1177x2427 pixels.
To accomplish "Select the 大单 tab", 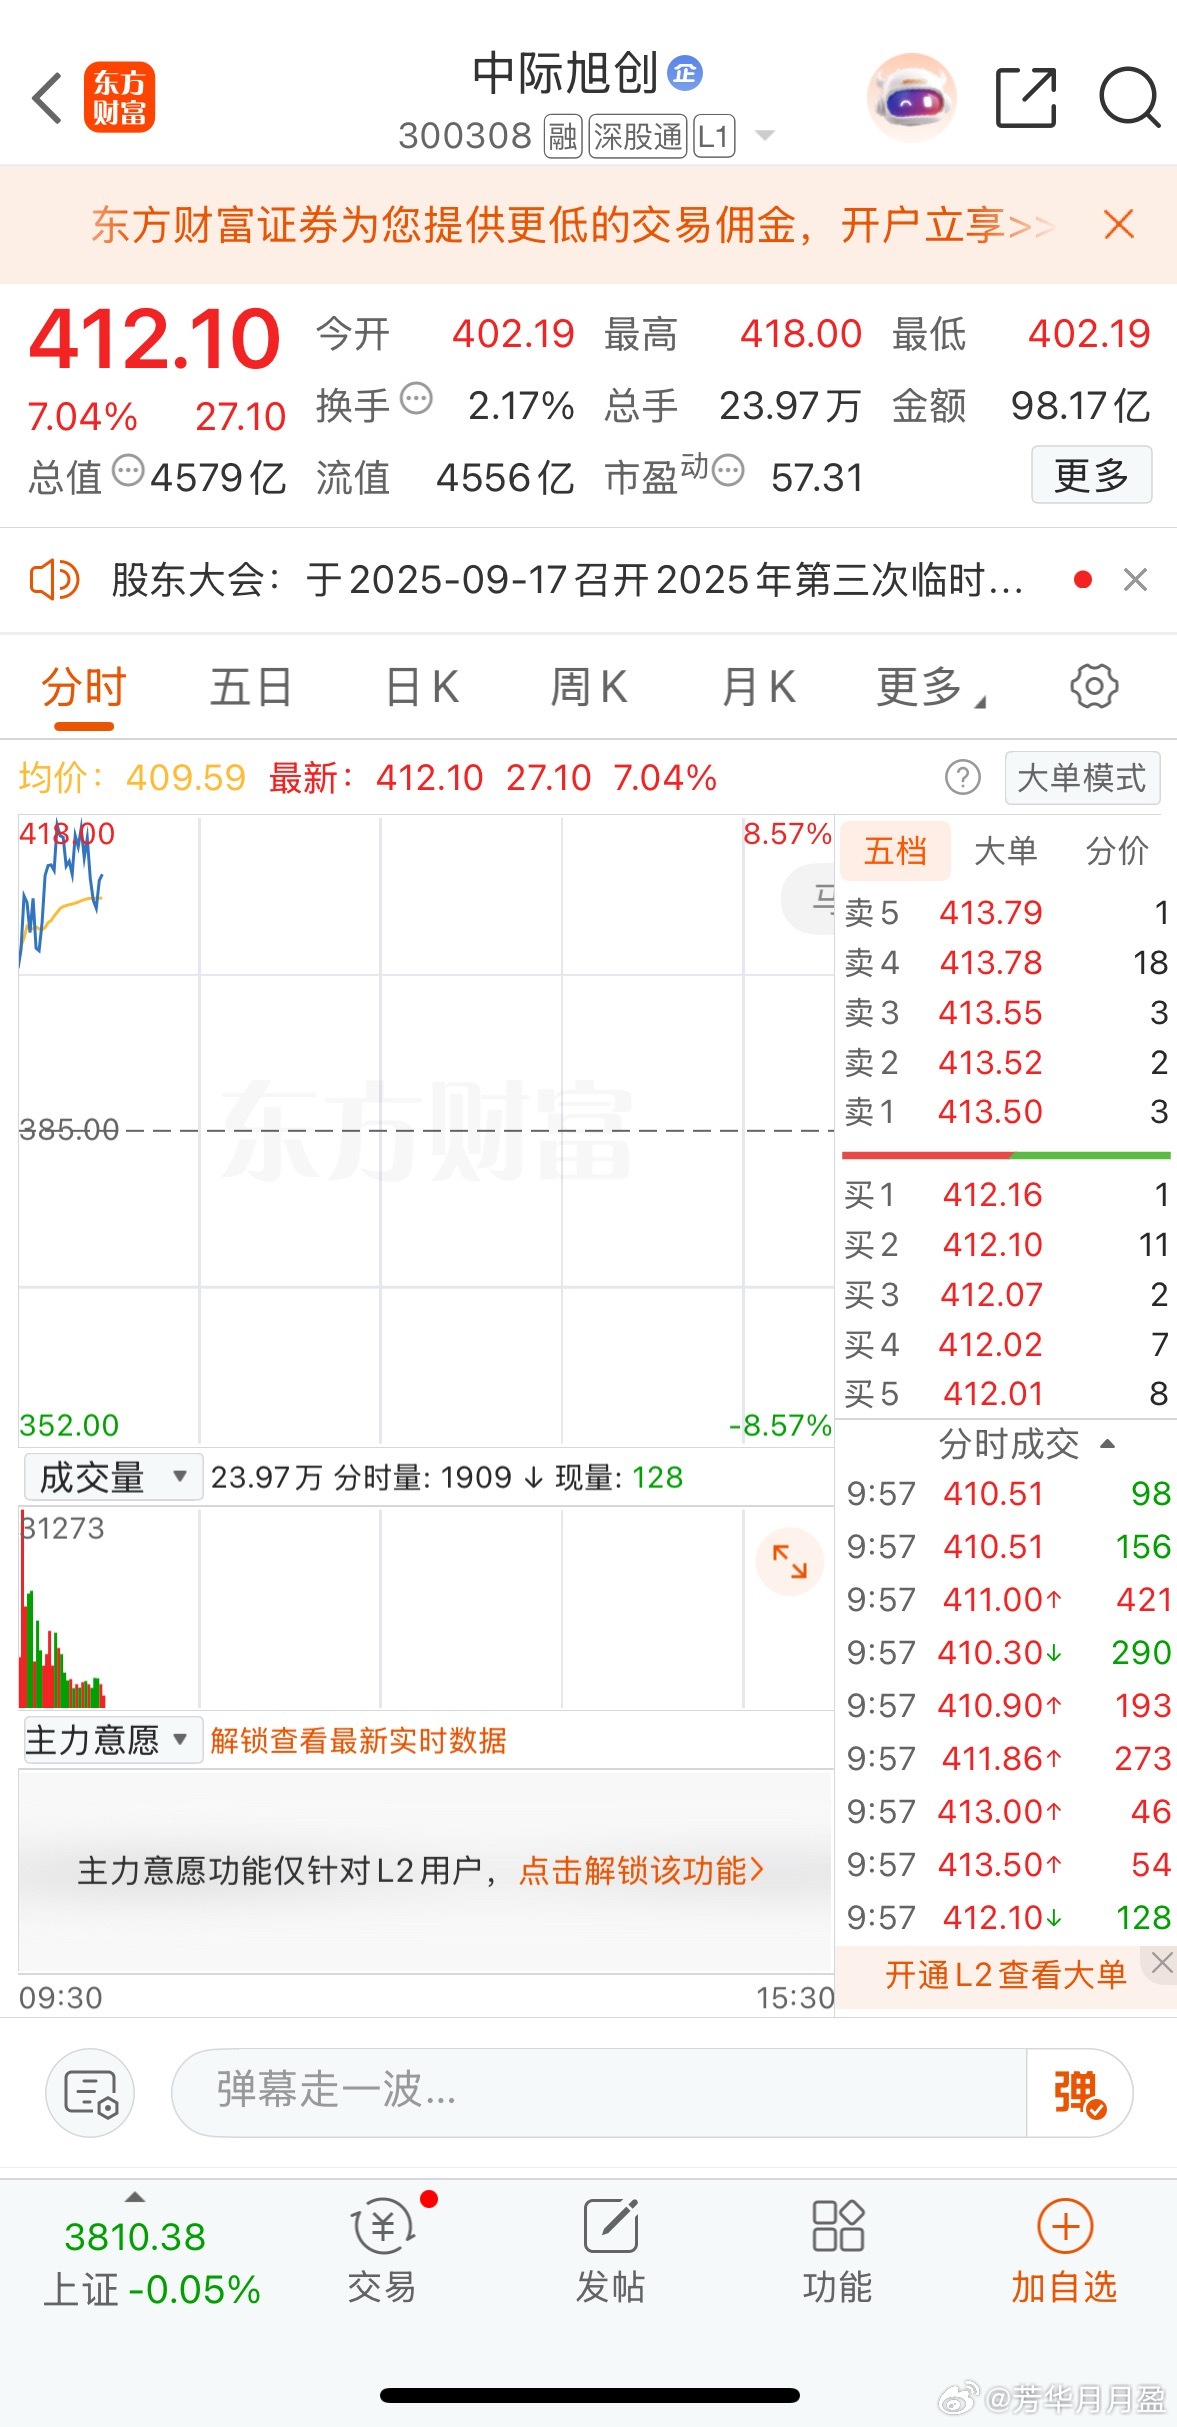I will [x=1005, y=851].
